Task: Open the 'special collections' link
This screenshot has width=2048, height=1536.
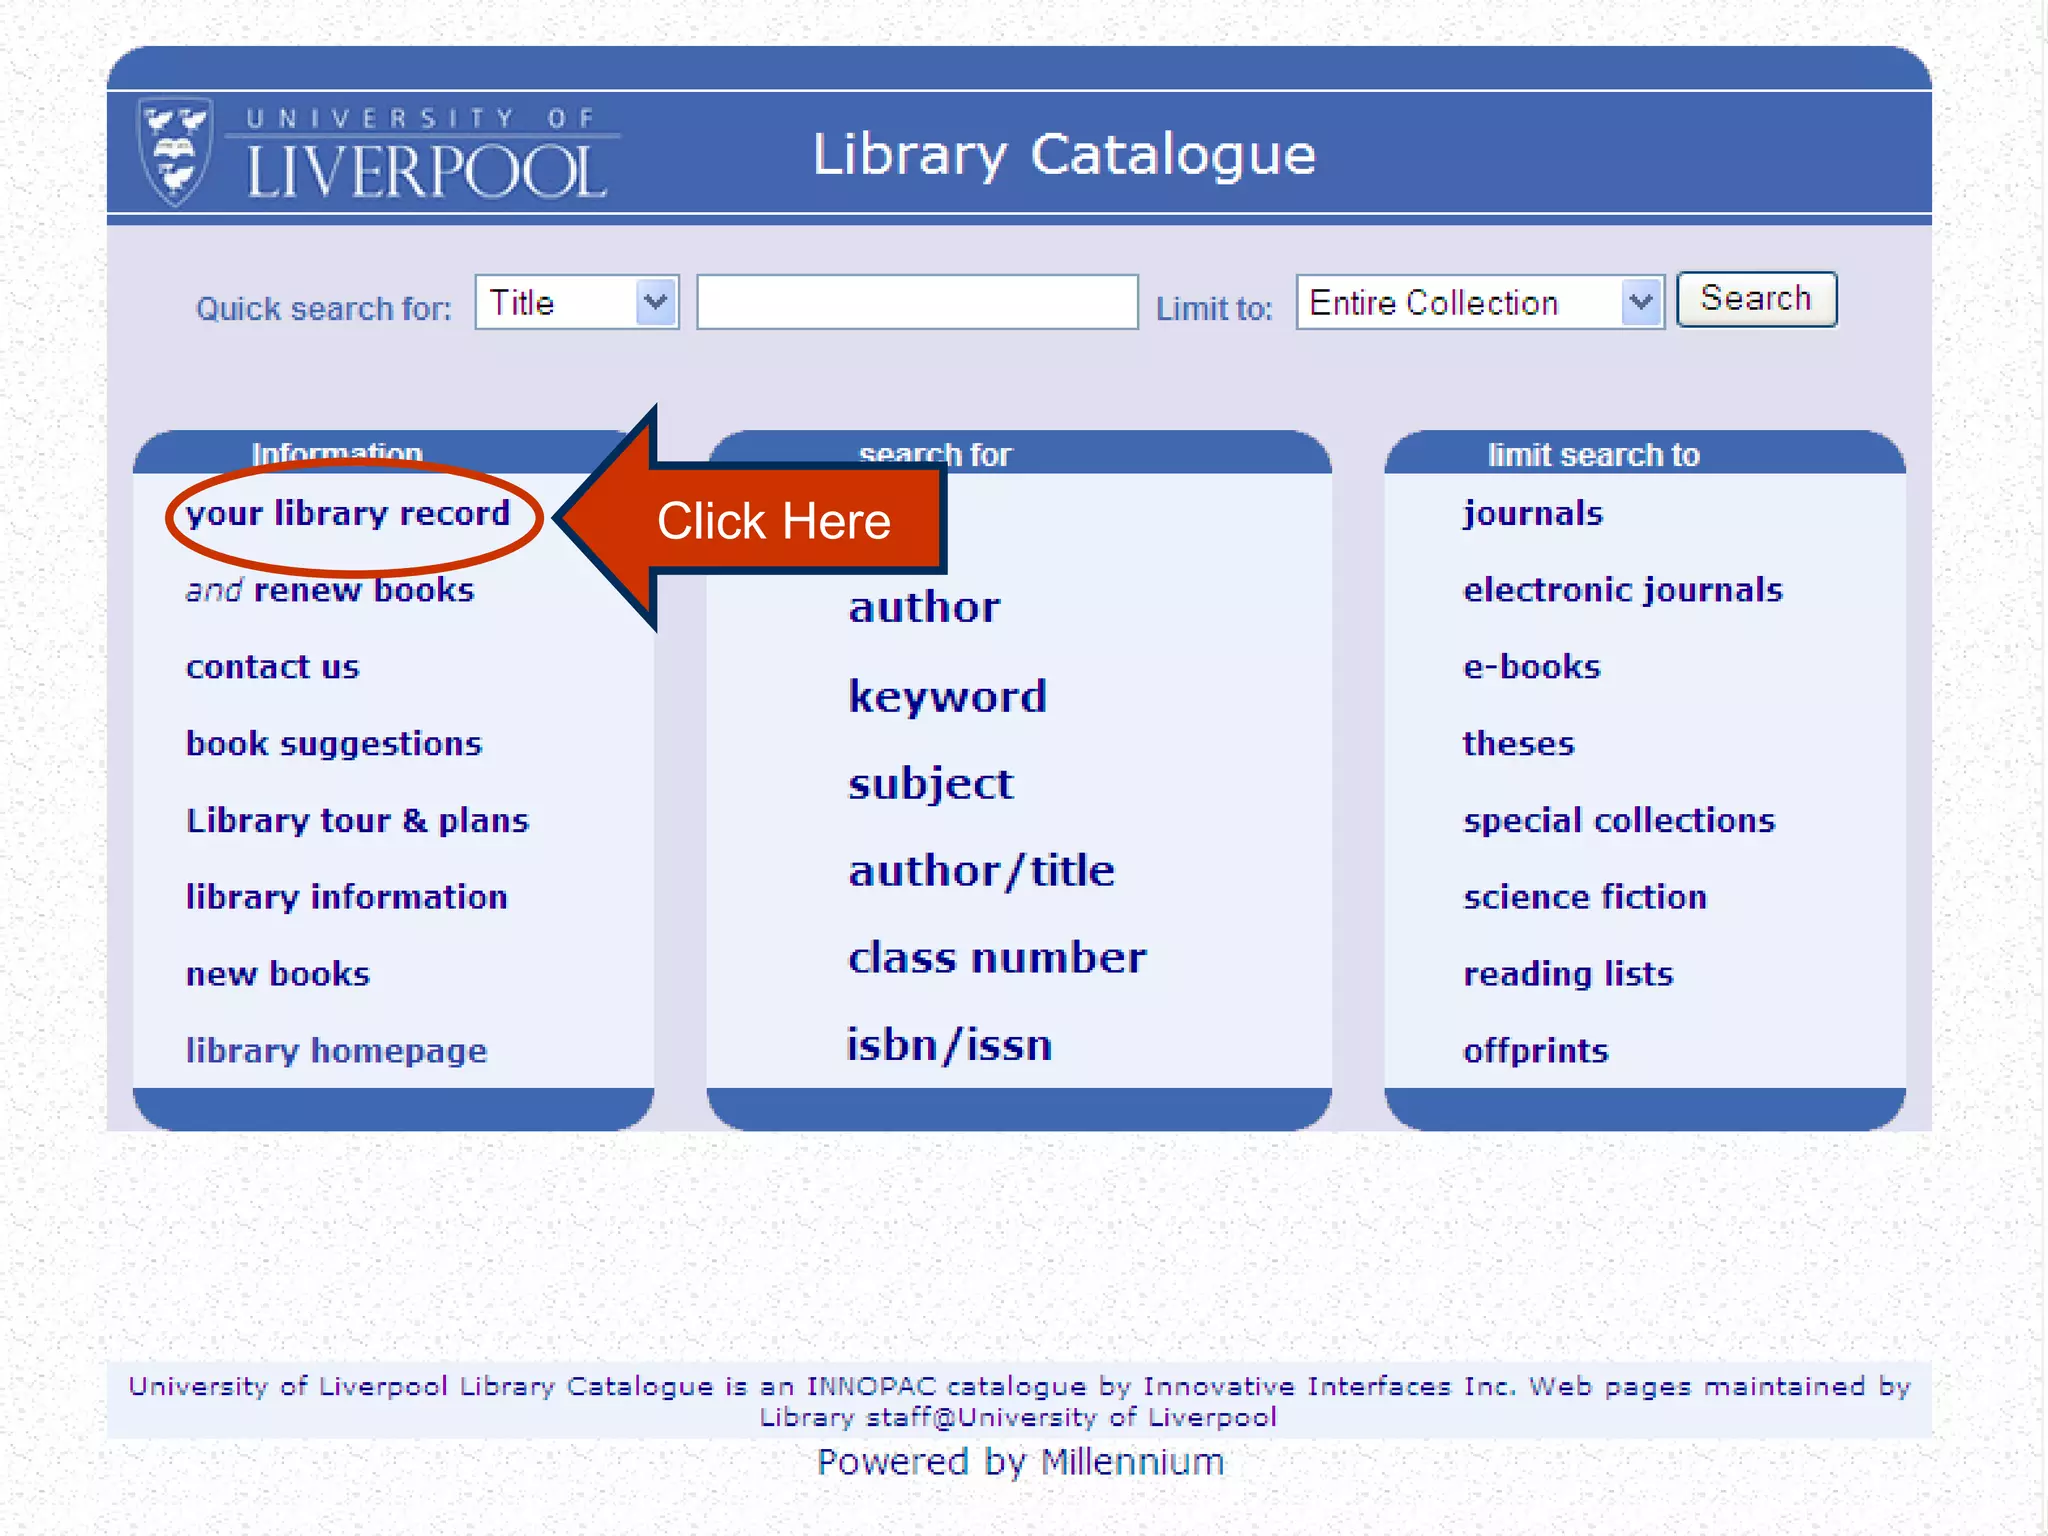Action: [x=1618, y=821]
